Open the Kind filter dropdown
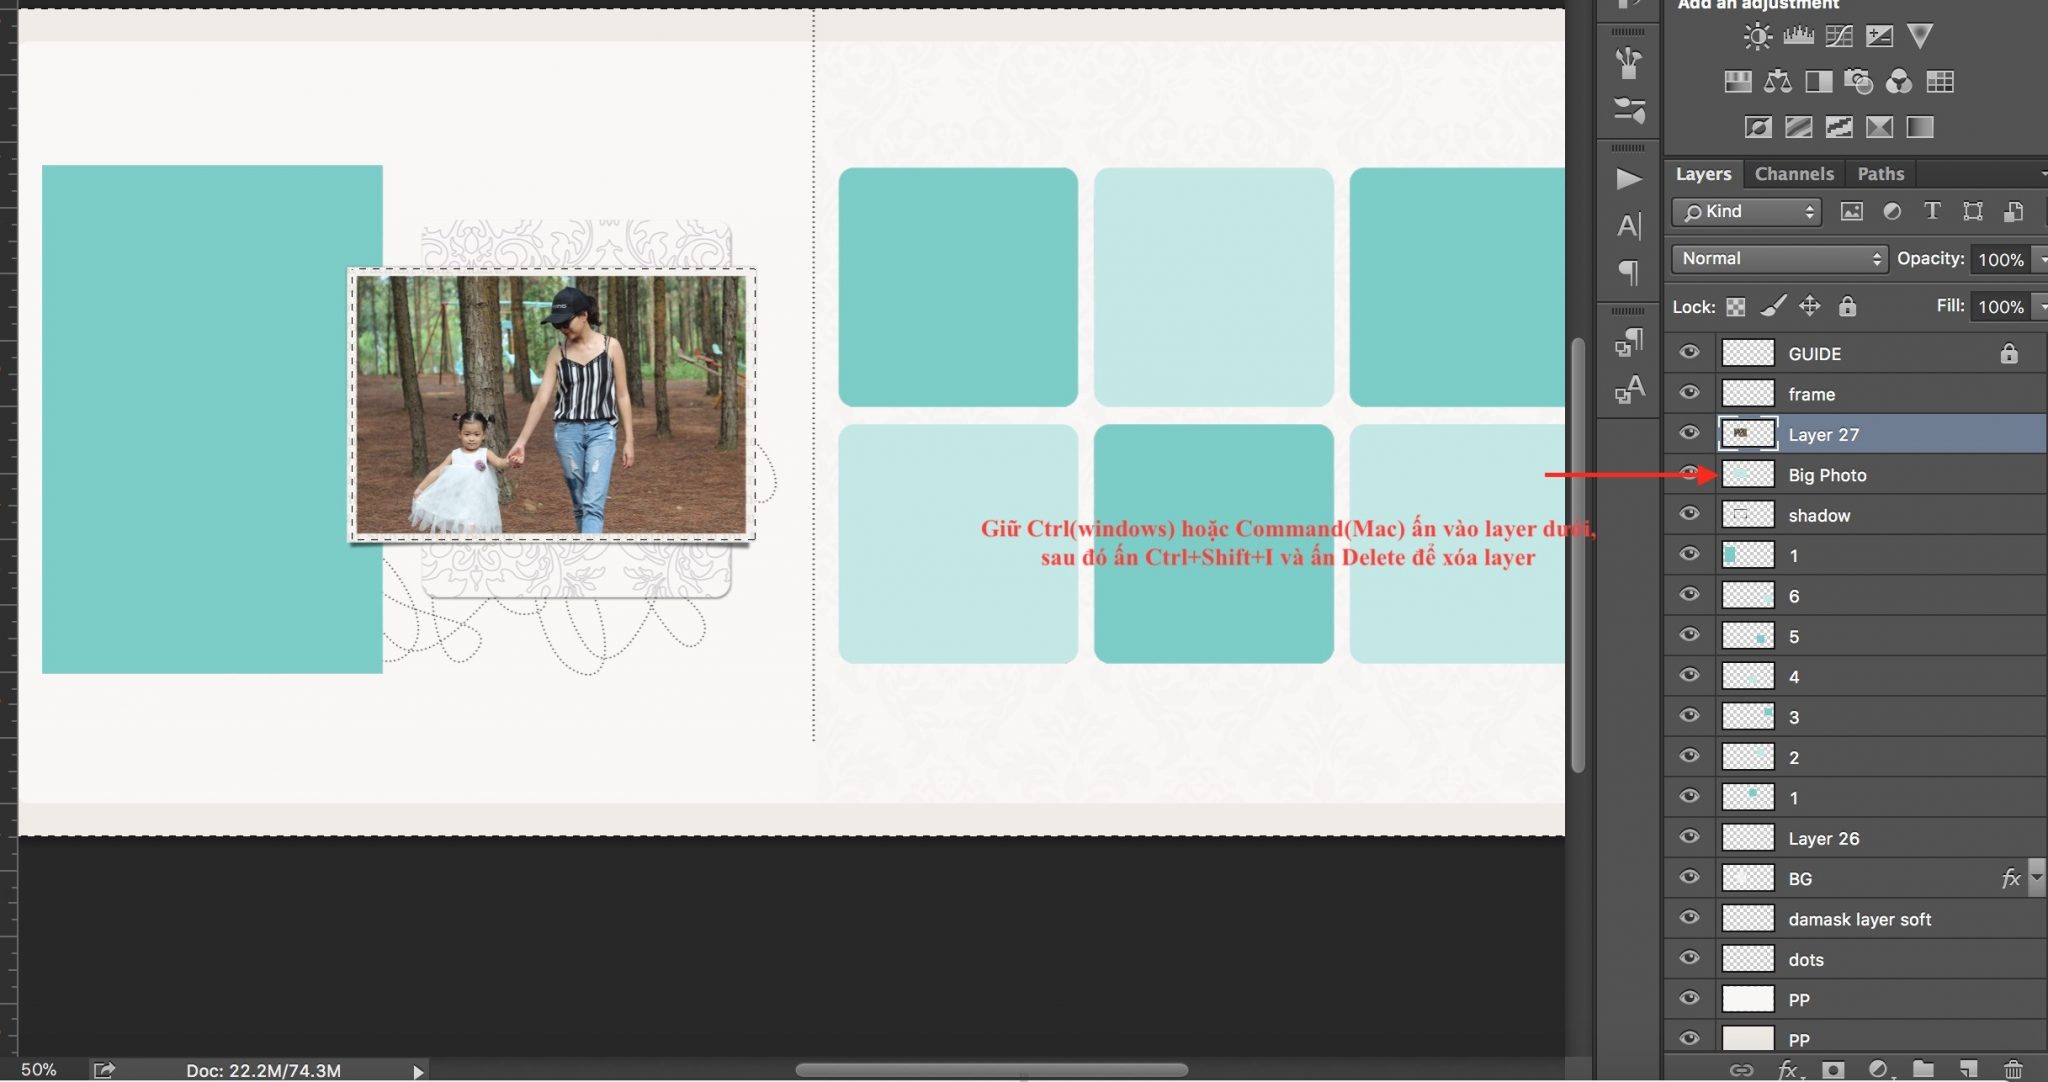This screenshot has height=1082, width=2048. click(x=1746, y=211)
